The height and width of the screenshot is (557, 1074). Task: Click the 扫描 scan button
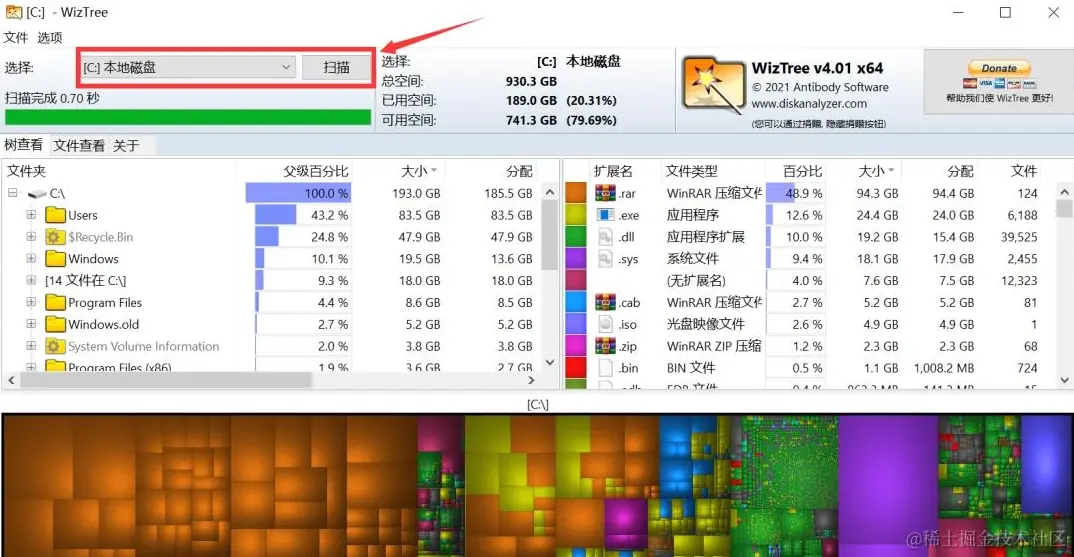point(336,67)
